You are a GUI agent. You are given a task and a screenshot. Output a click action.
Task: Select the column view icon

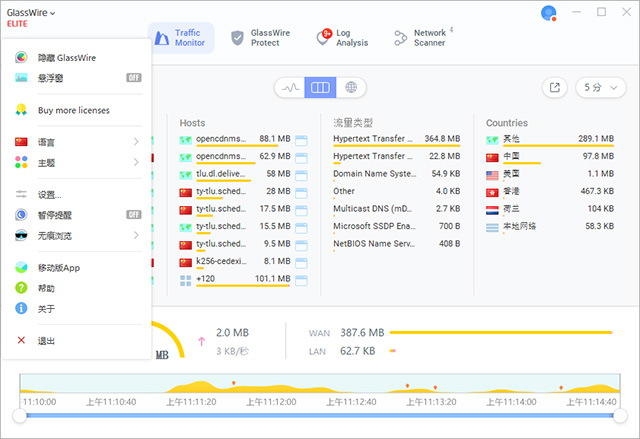click(x=320, y=88)
